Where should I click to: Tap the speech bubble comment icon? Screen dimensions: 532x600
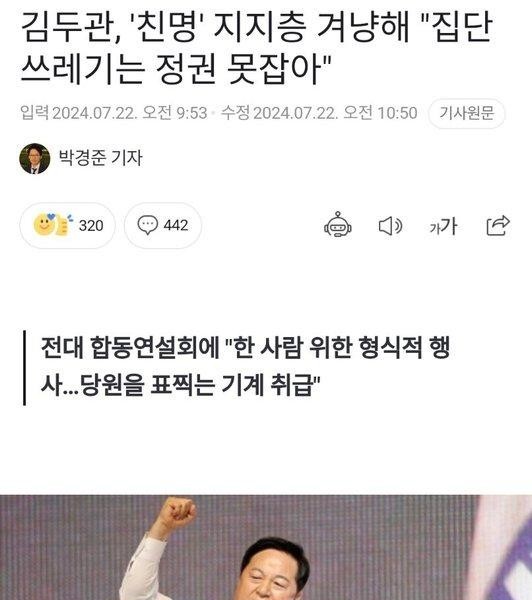pos(147,225)
